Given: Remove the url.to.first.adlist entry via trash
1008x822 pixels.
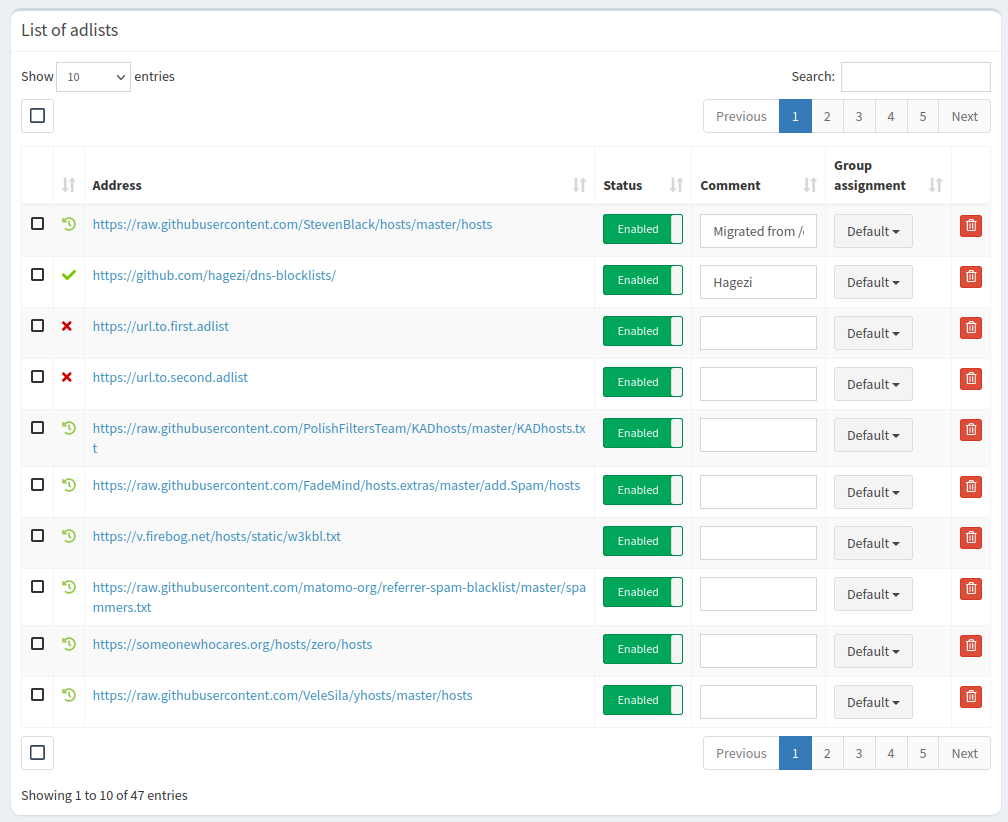Looking at the screenshot, I should point(970,328).
